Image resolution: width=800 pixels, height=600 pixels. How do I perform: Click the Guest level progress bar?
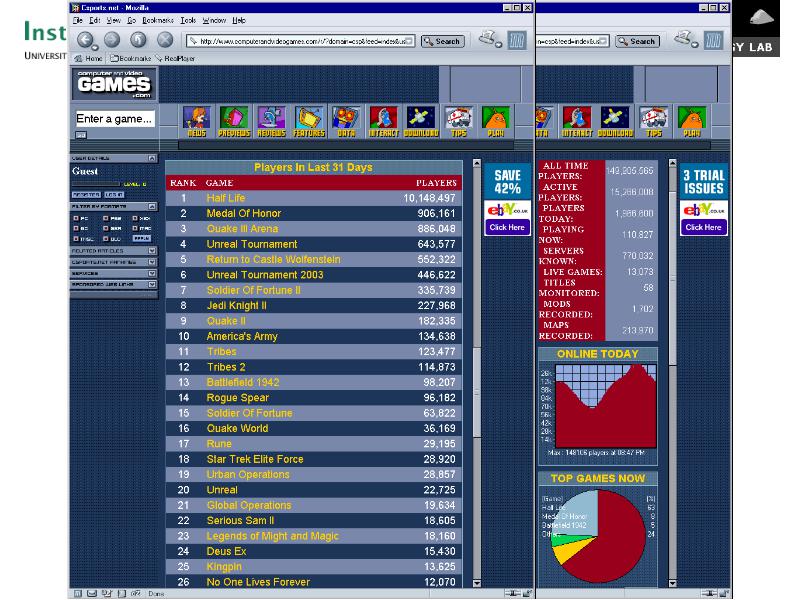pyautogui.click(x=96, y=184)
